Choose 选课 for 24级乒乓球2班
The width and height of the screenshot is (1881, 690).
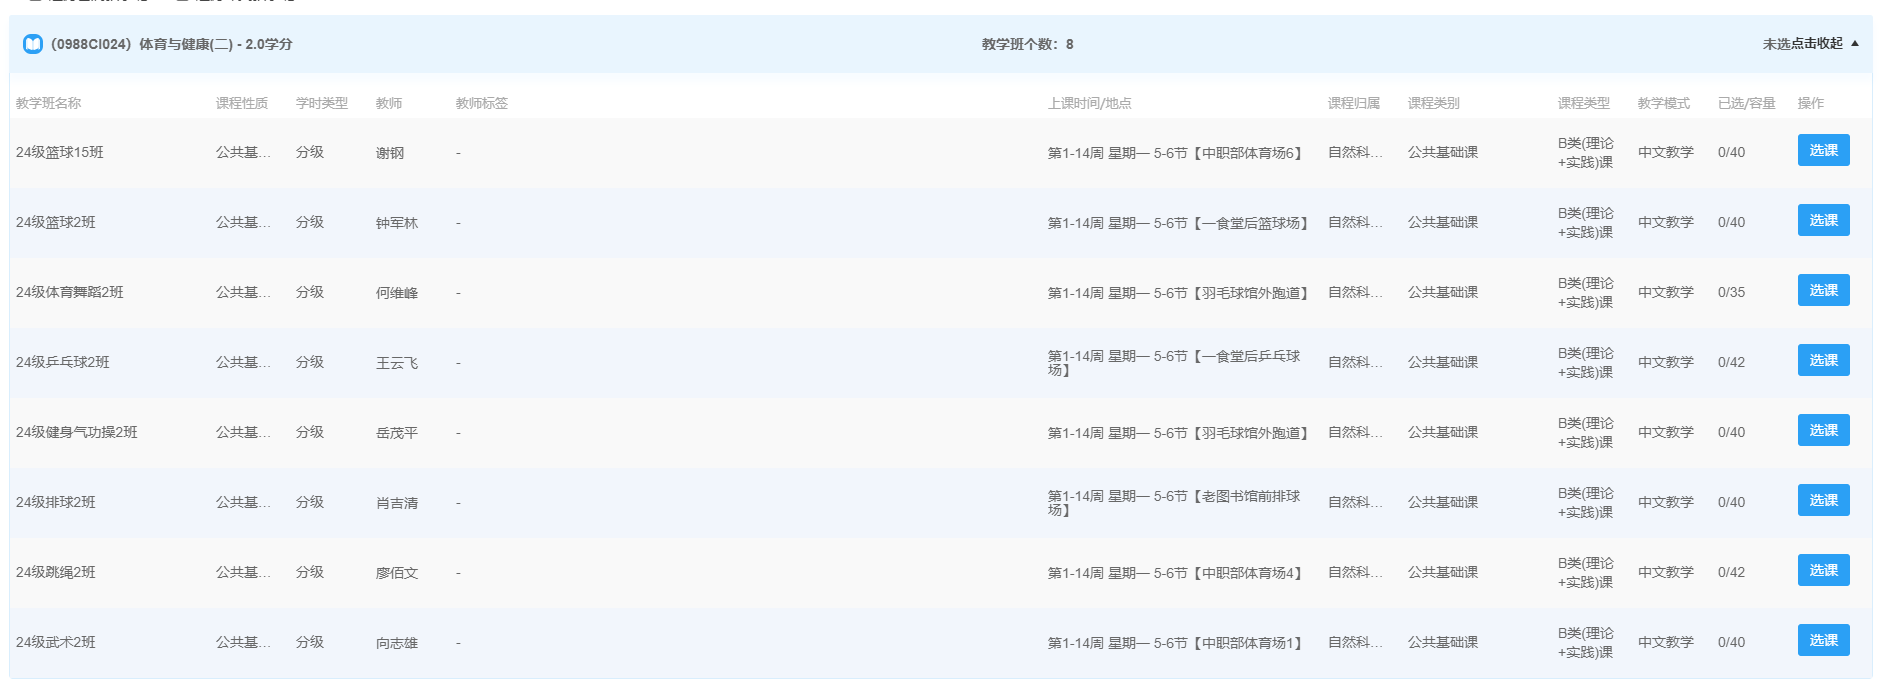1822,361
